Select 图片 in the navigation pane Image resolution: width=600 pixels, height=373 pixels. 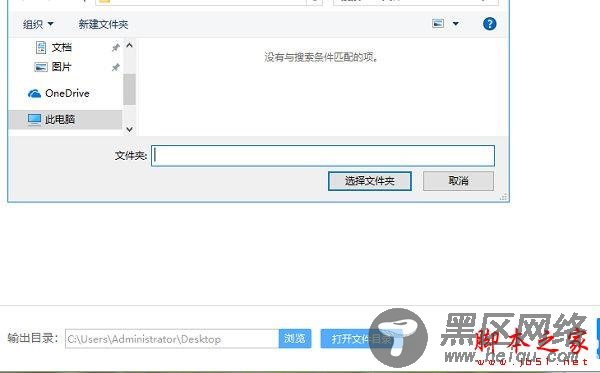coord(62,67)
